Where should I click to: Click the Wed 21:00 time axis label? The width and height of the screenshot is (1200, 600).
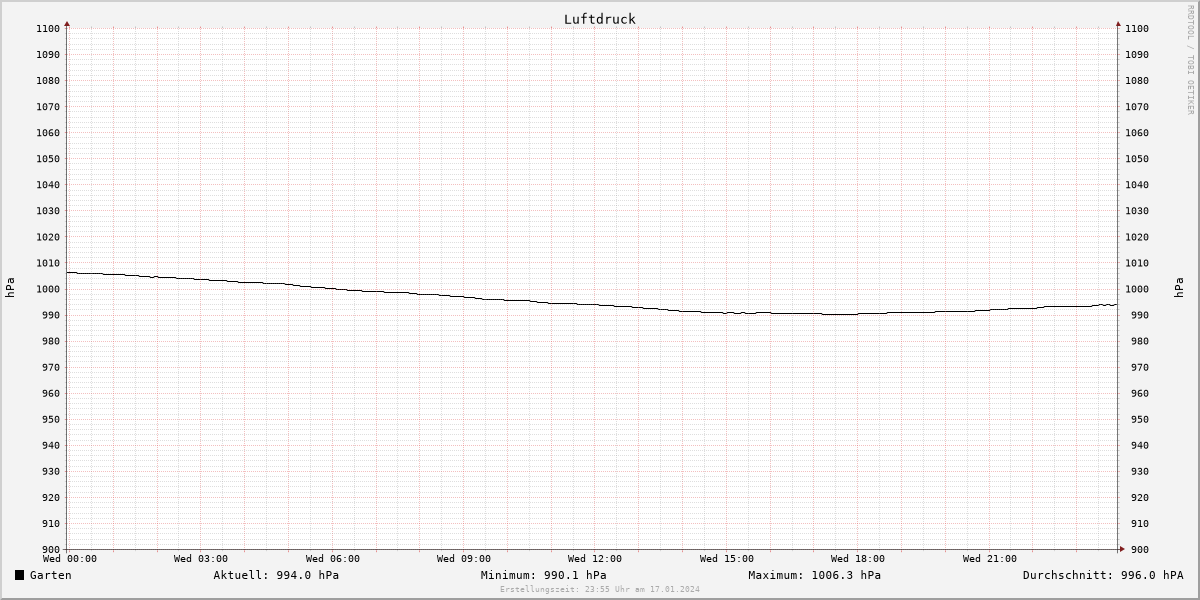pyautogui.click(x=990, y=559)
